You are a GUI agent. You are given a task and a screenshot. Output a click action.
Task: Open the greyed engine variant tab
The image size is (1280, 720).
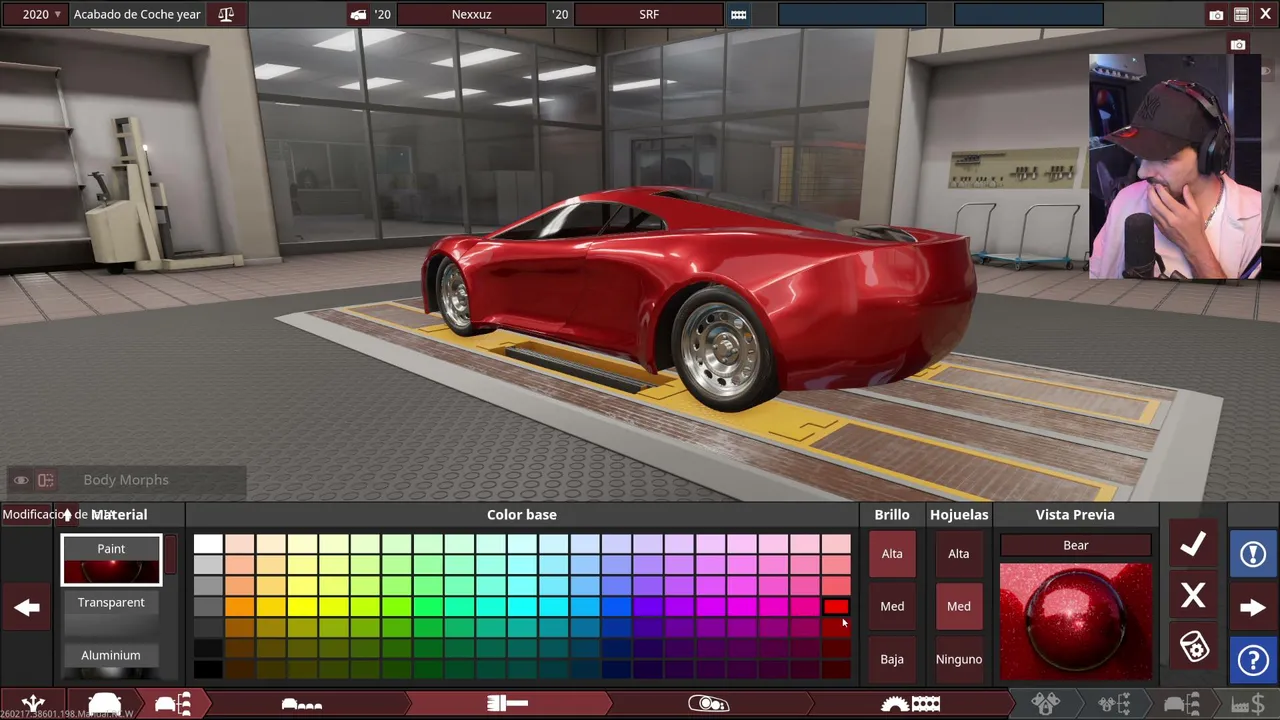1115,704
